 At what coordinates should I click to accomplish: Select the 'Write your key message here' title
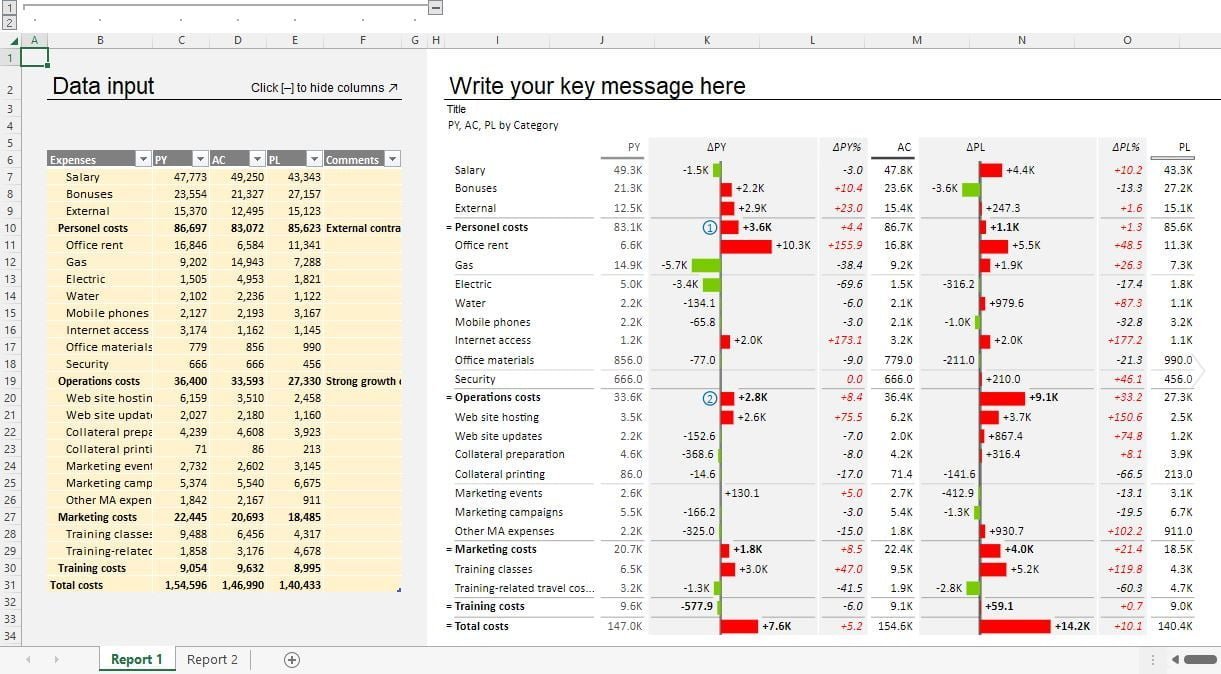(x=596, y=86)
